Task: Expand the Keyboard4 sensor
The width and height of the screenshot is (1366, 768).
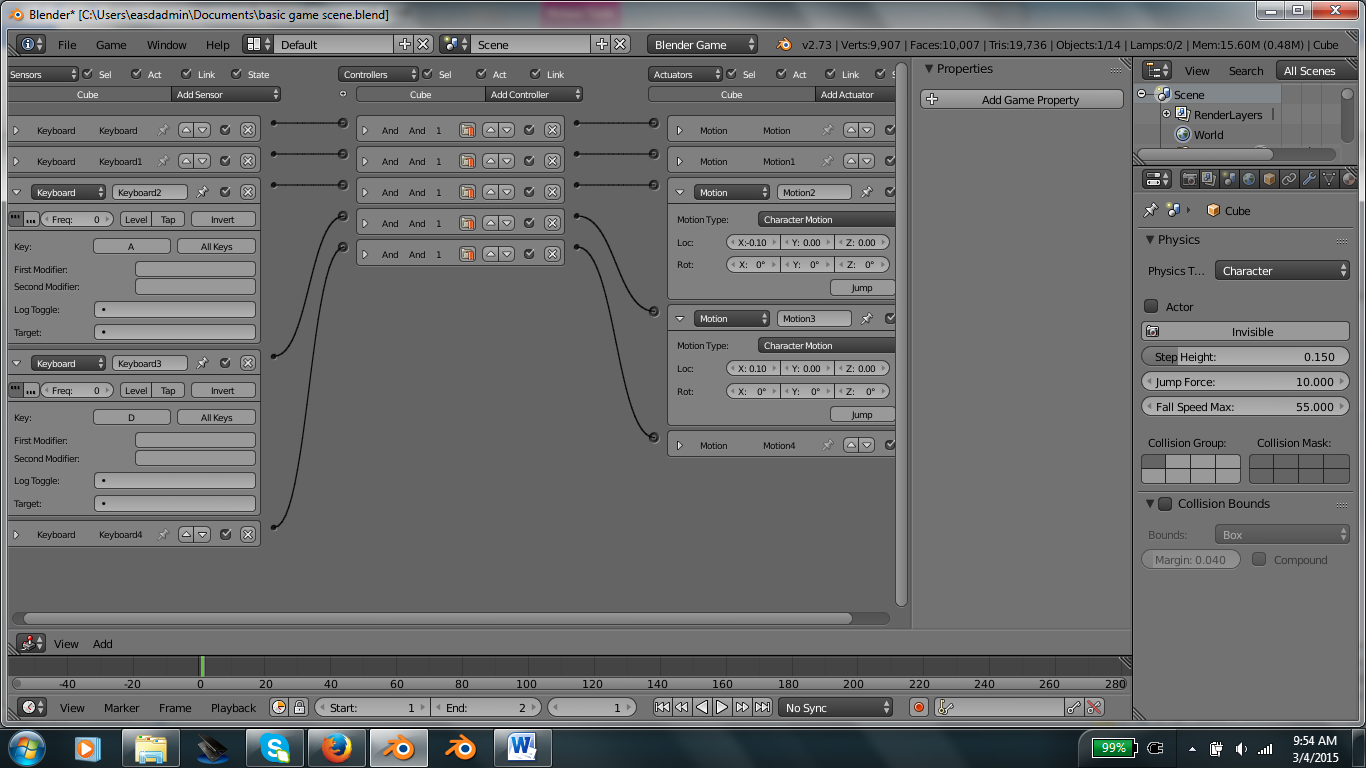Action: (x=16, y=535)
